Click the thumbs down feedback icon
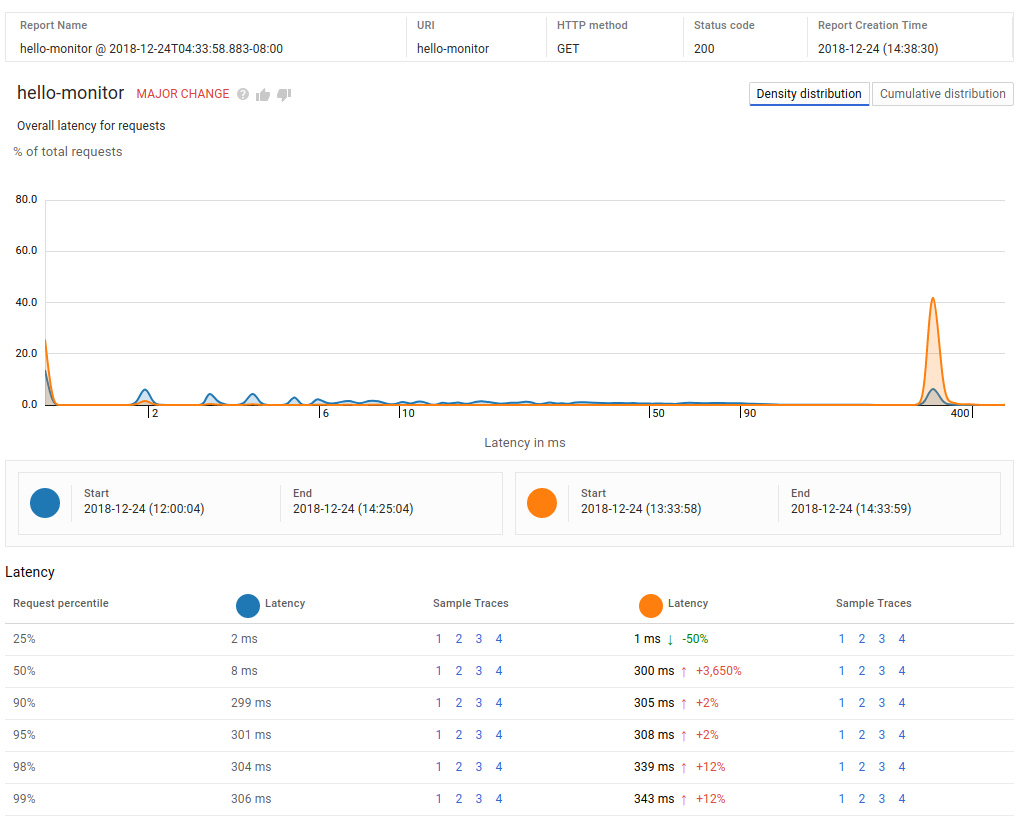This screenshot has height=823, width=1028. coord(284,94)
